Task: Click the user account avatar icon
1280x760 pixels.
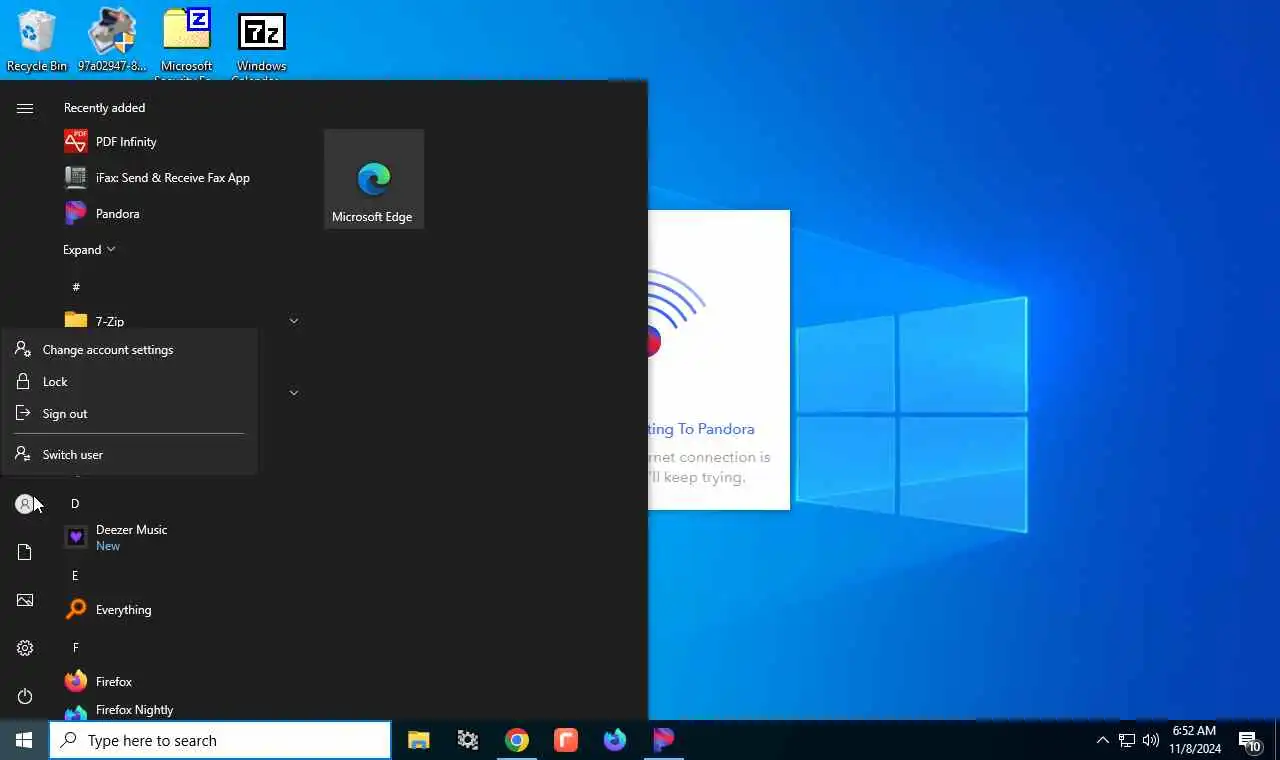Action: point(25,504)
